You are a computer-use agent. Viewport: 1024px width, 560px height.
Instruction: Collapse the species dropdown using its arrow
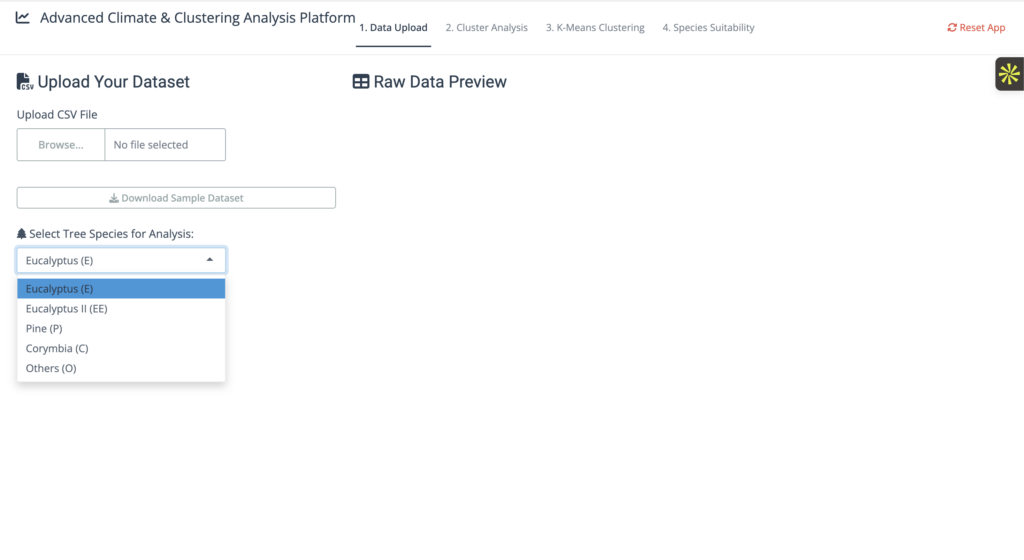point(210,260)
